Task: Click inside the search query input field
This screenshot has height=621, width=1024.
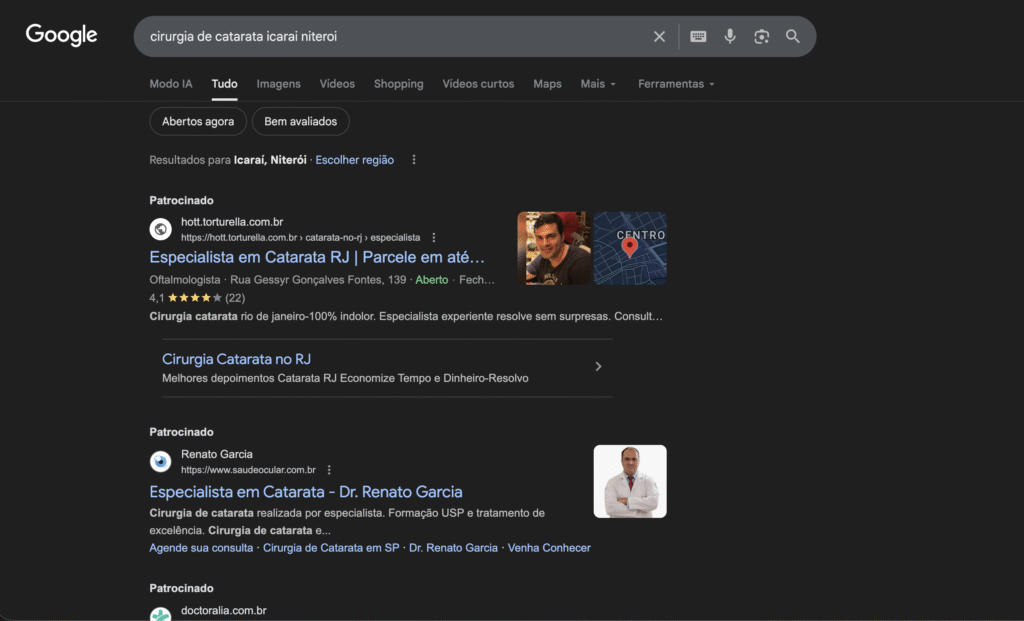Action: (x=392, y=37)
